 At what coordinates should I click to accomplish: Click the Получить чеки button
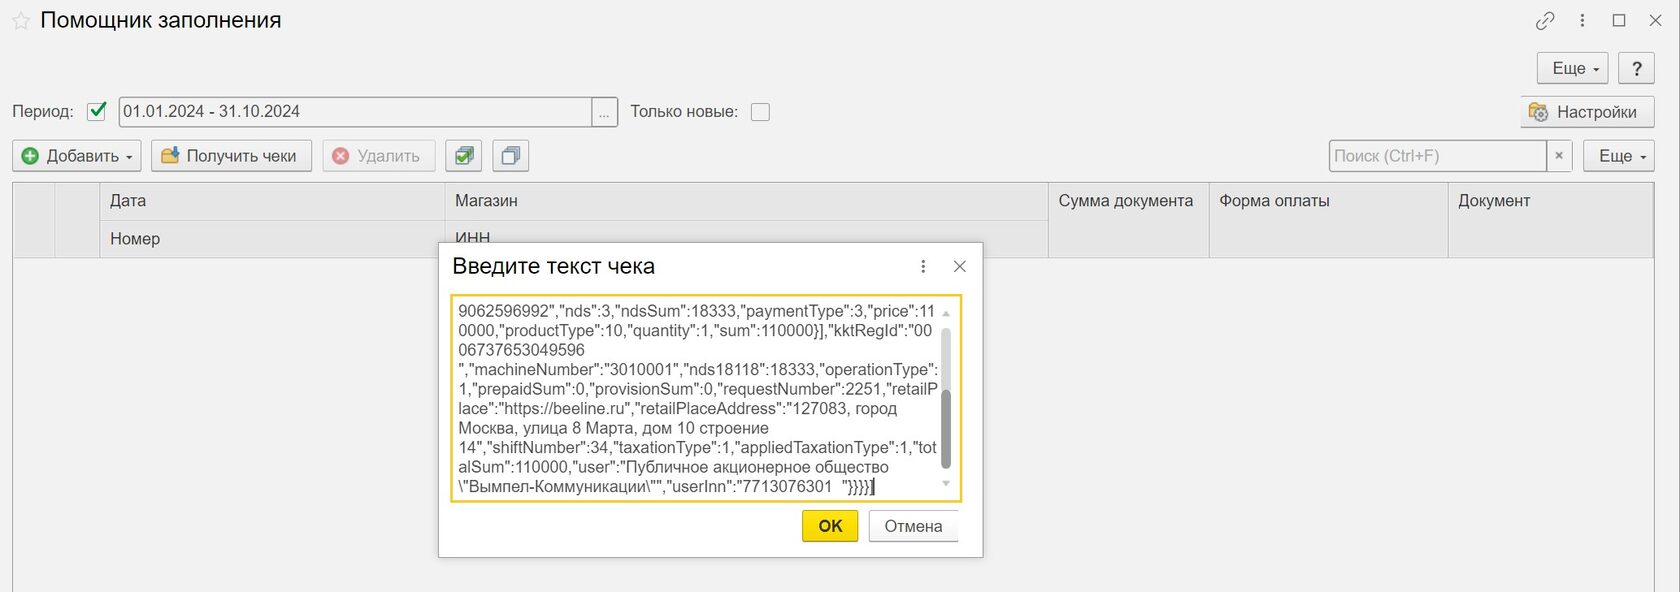click(x=231, y=156)
